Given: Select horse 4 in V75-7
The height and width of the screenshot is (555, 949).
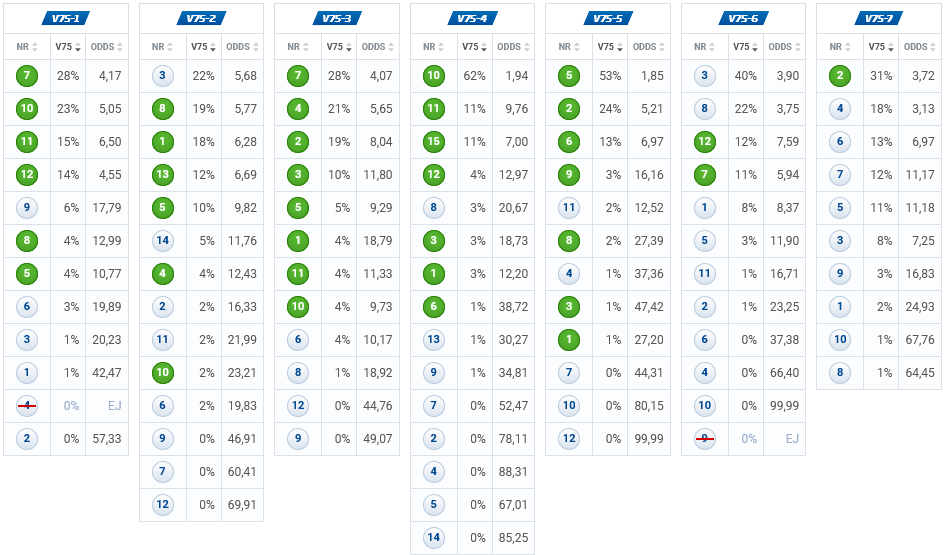Looking at the screenshot, I should click(x=841, y=109).
